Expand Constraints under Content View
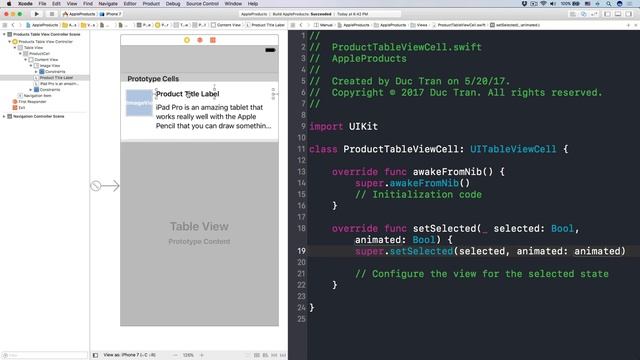The image size is (640, 360). click(31, 89)
